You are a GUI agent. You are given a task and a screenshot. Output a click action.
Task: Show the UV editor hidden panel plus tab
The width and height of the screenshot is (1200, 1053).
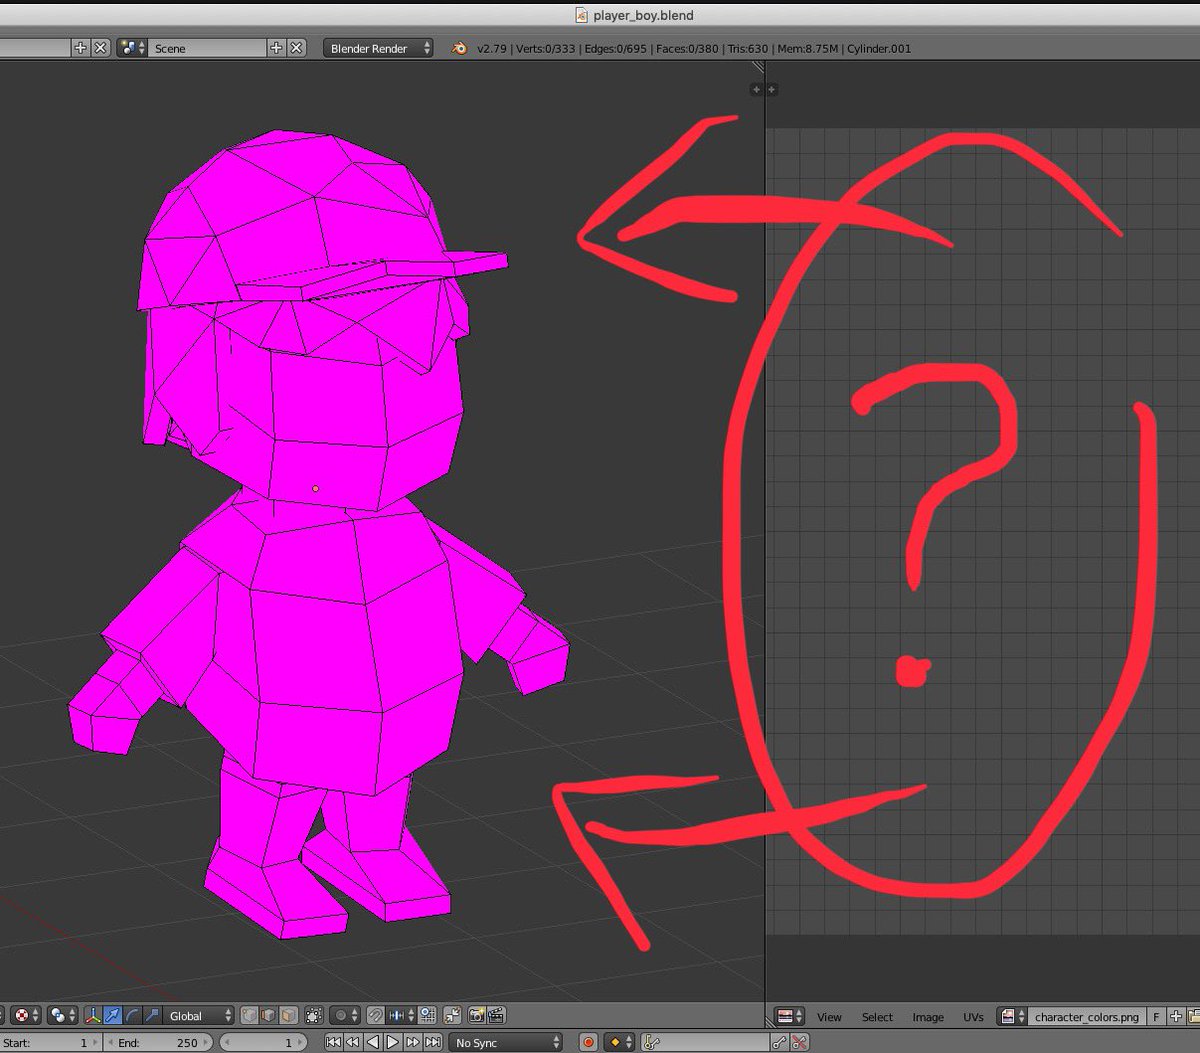(x=771, y=90)
